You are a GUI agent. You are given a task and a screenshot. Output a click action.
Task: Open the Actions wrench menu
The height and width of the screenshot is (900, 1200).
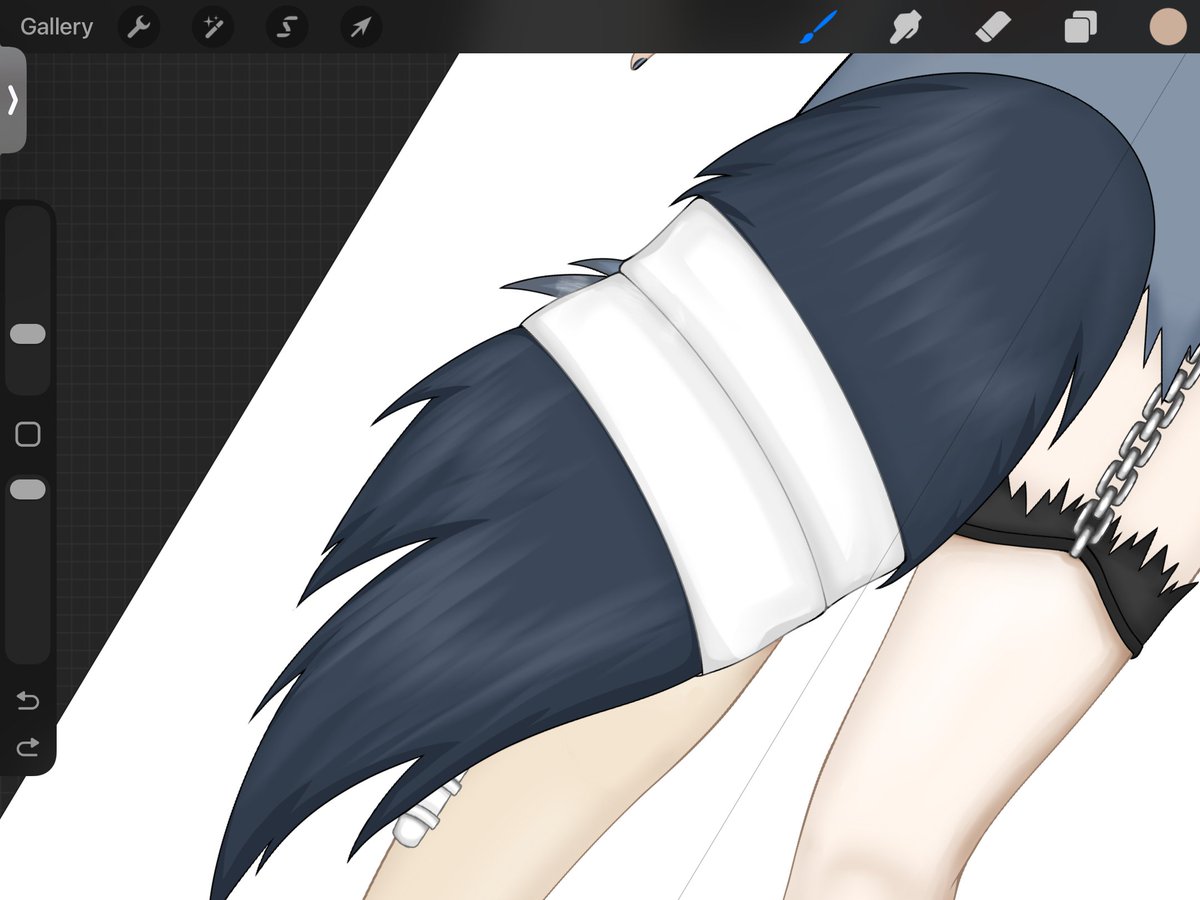[x=139, y=28]
